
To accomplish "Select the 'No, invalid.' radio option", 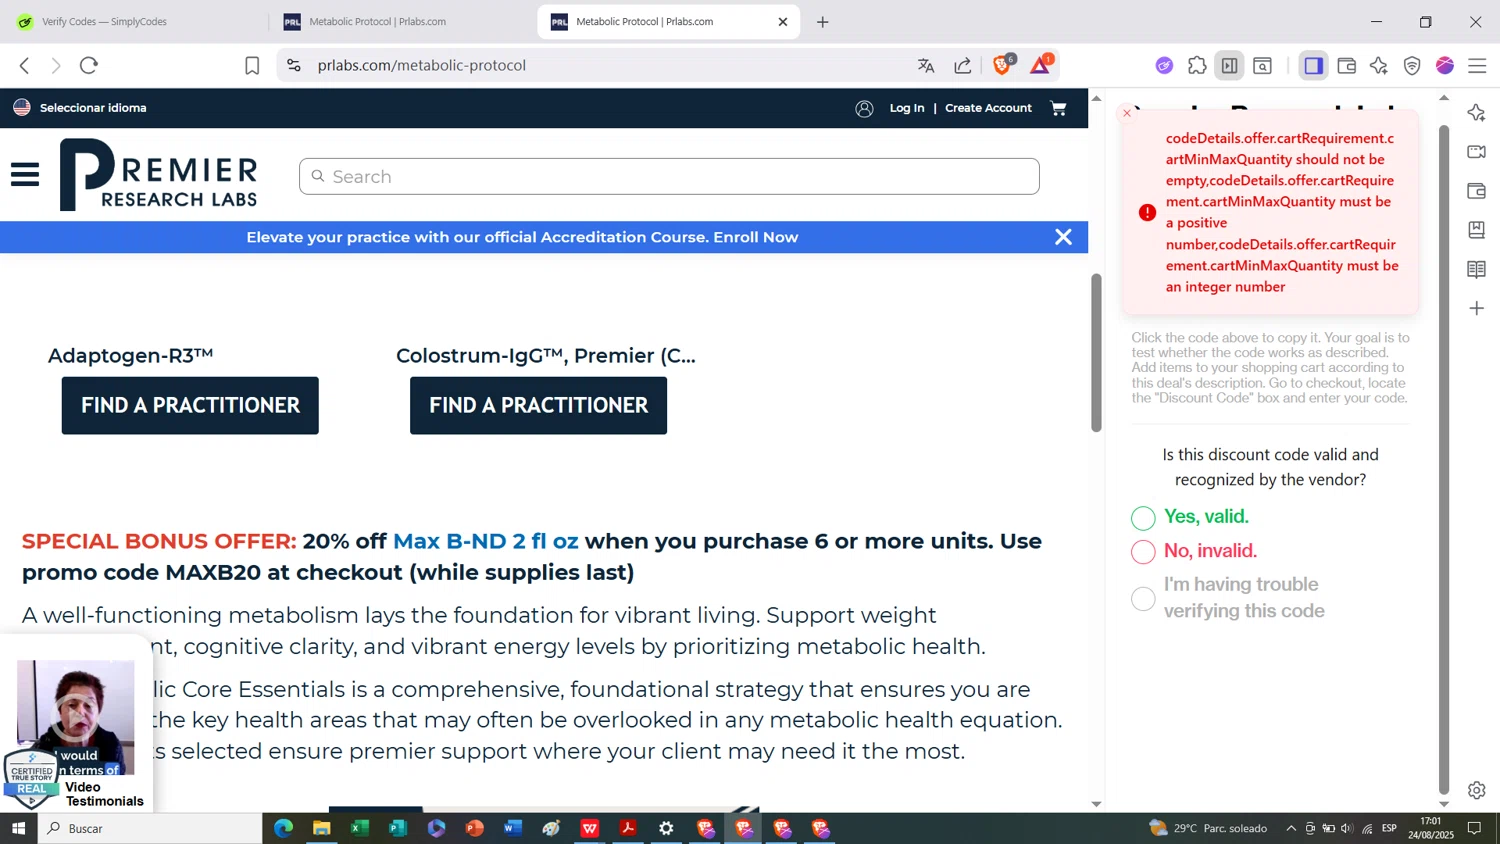I will pos(1143,551).
